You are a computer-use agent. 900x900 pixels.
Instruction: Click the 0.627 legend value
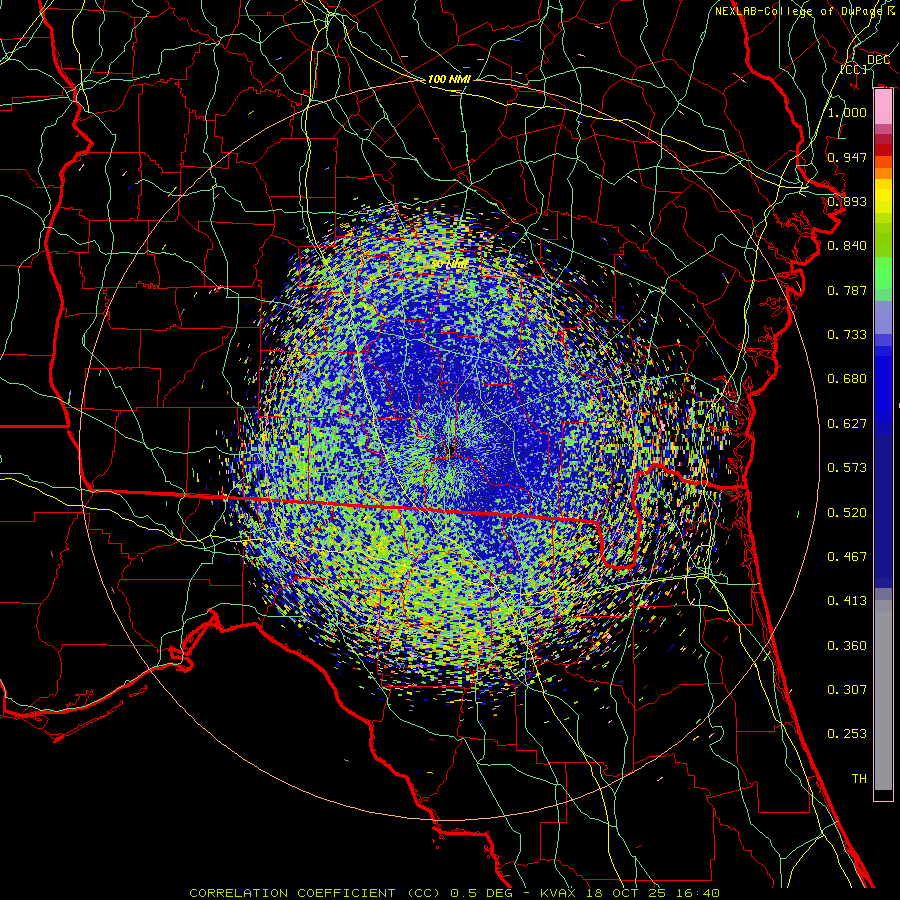point(847,424)
